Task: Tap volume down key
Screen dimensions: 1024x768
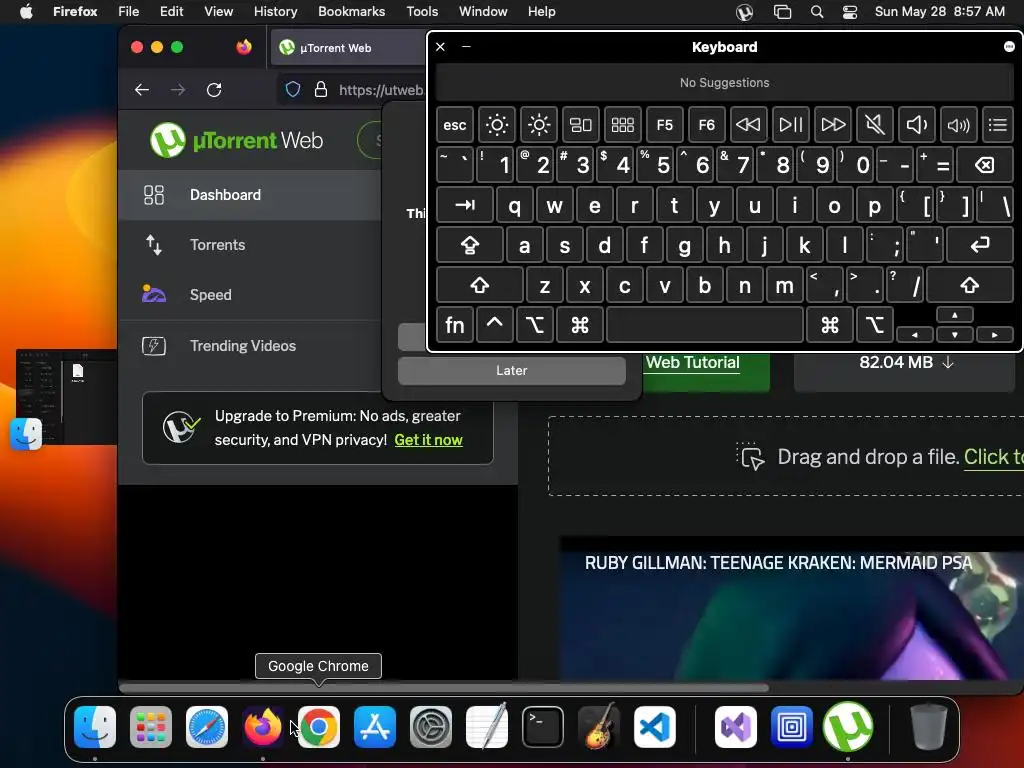Action: point(916,125)
